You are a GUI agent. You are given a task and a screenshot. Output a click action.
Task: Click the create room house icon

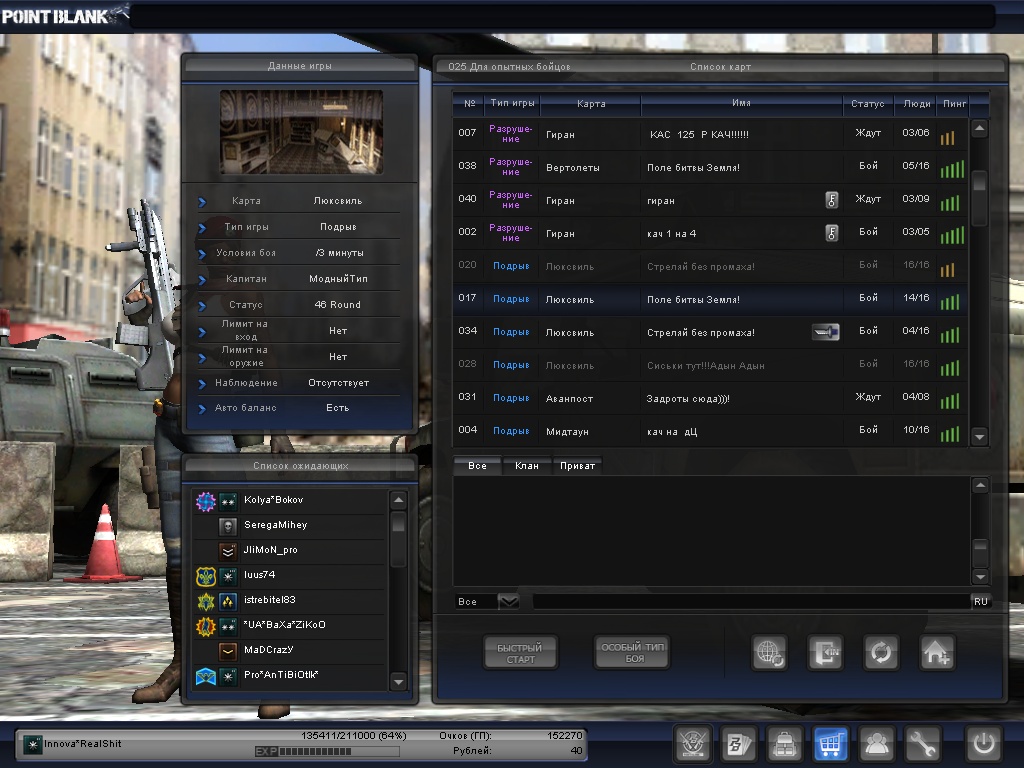(937, 653)
